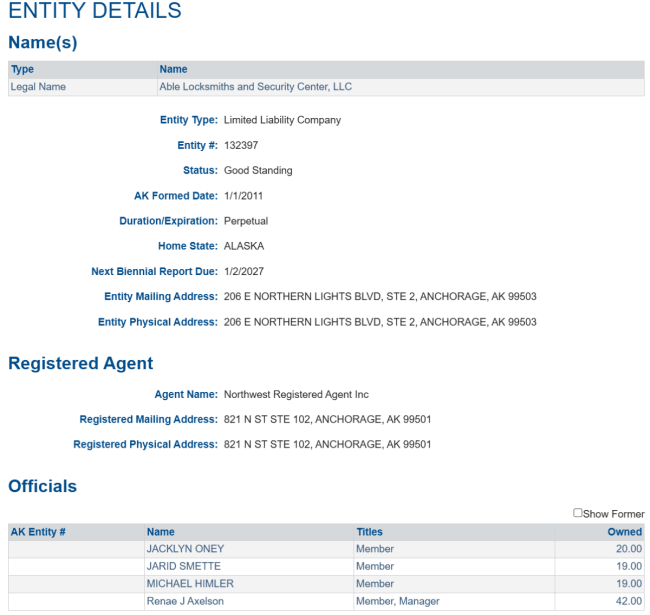Click the Status label
This screenshot has width=650, height=615.
pyautogui.click(x=200, y=170)
